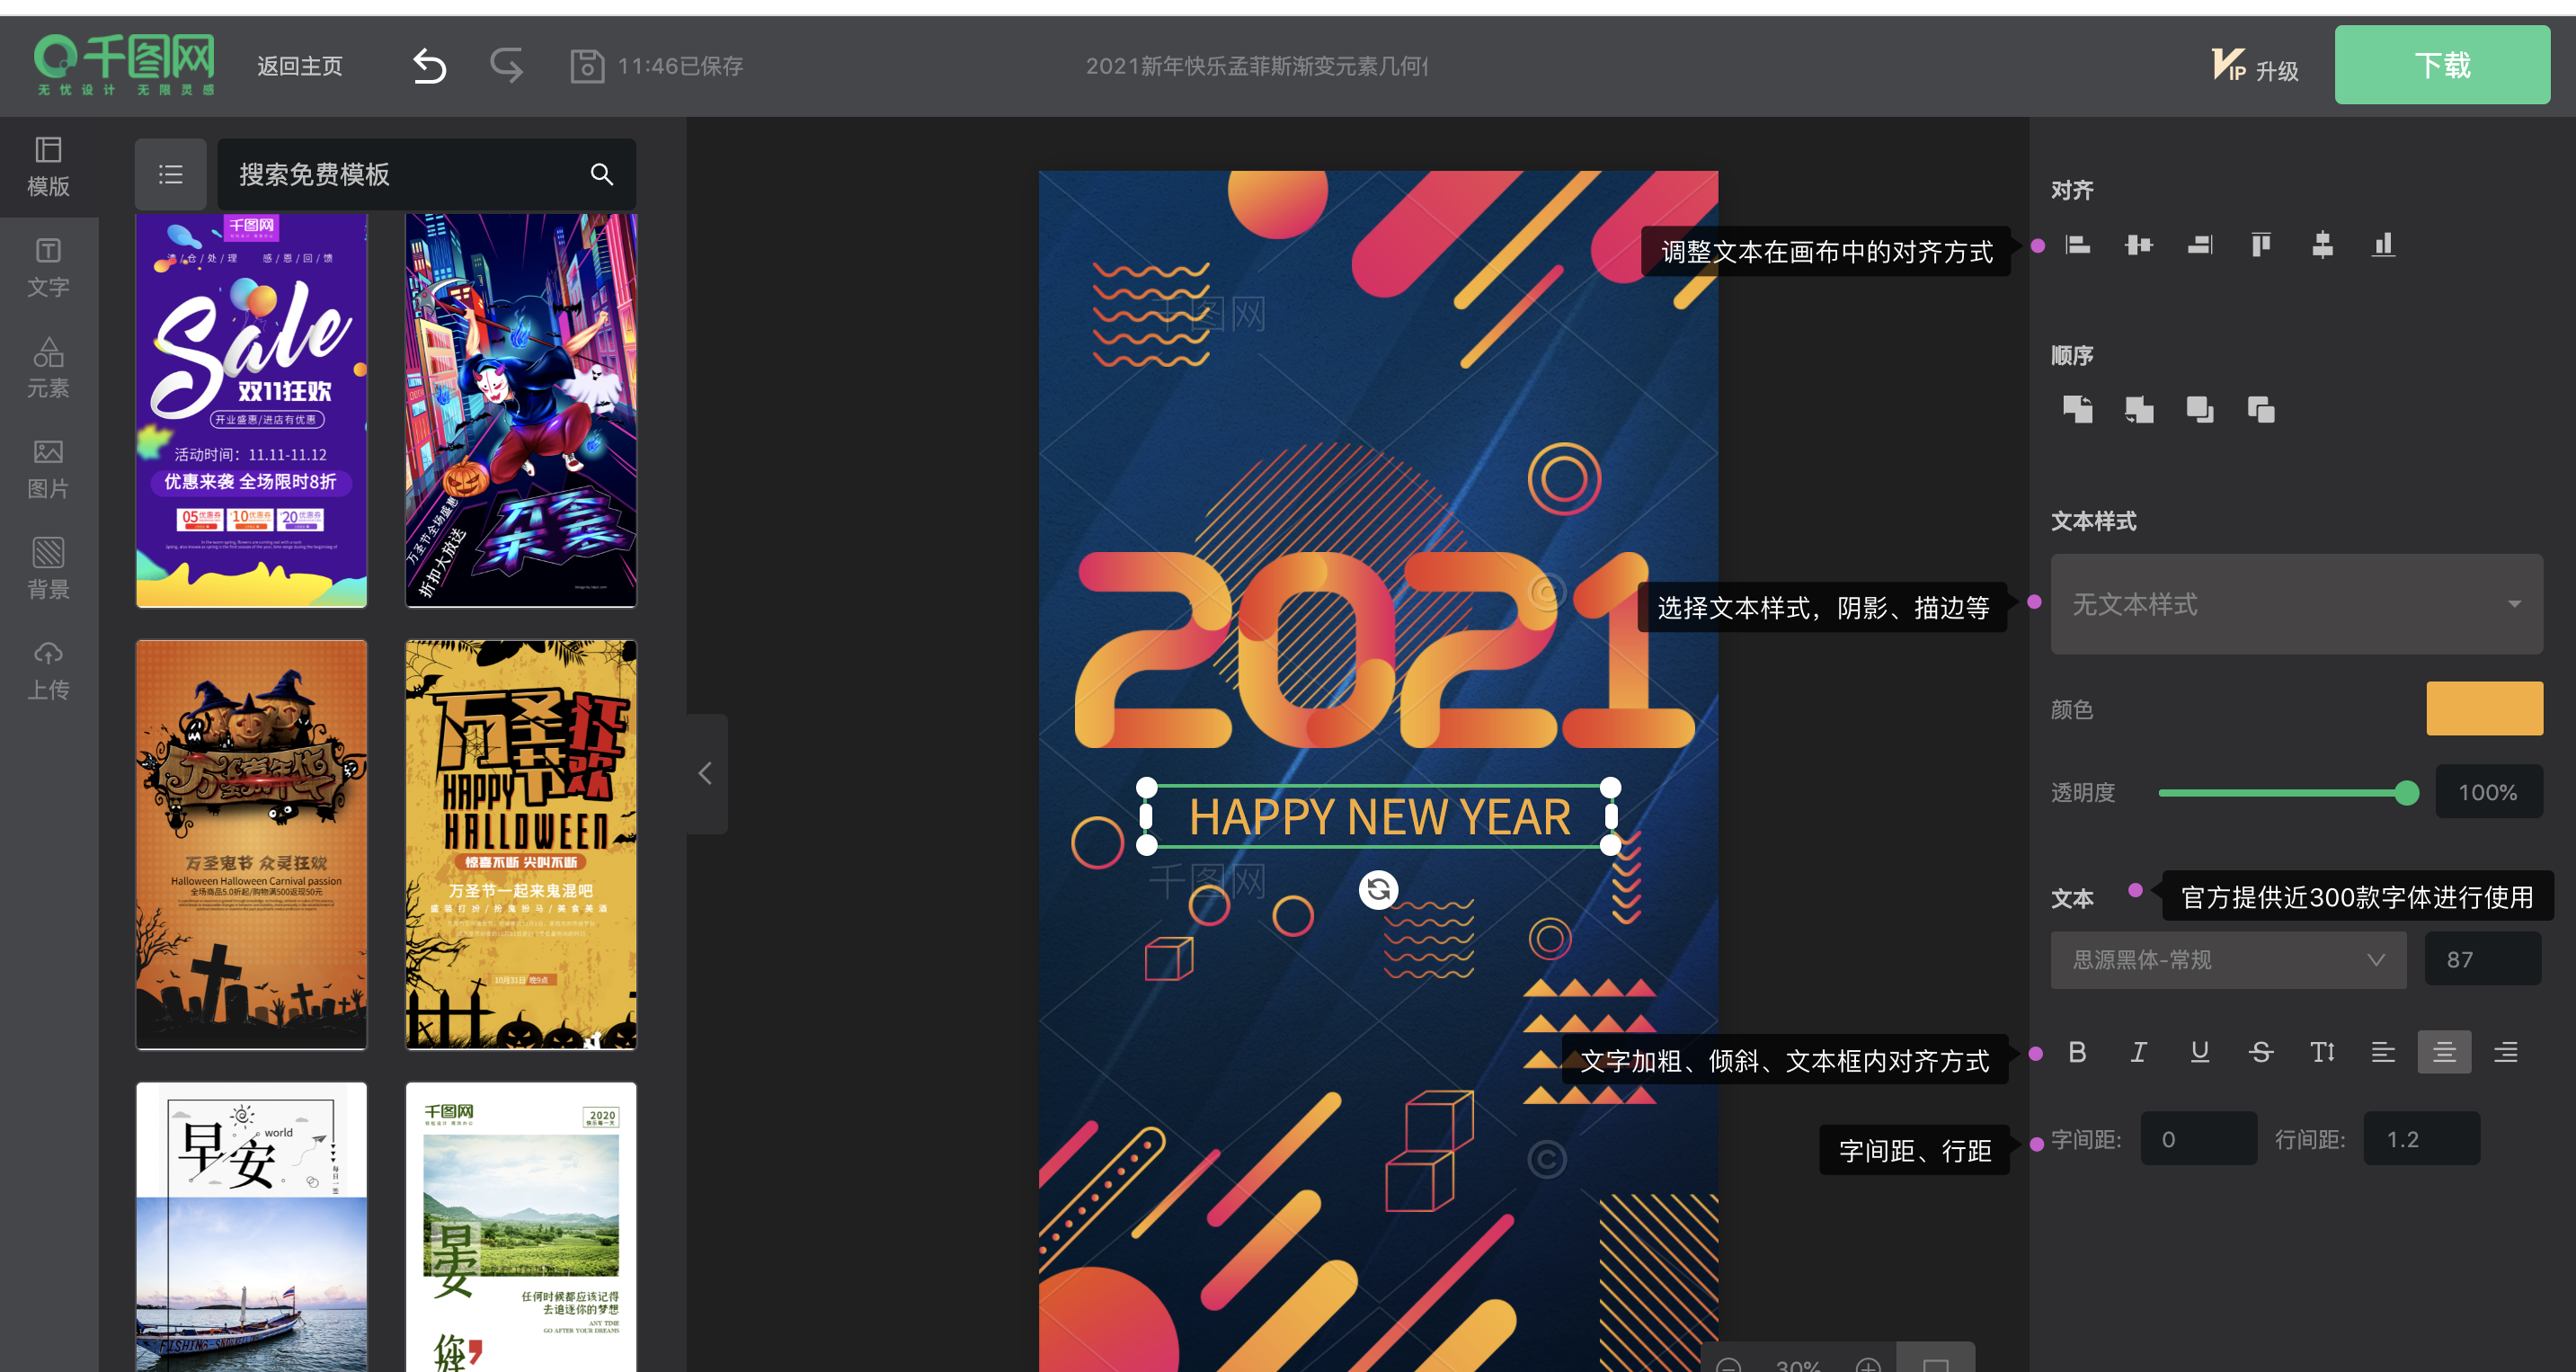This screenshot has width=2576, height=1372.
Task: Open the template category list icon
Action: [171, 174]
